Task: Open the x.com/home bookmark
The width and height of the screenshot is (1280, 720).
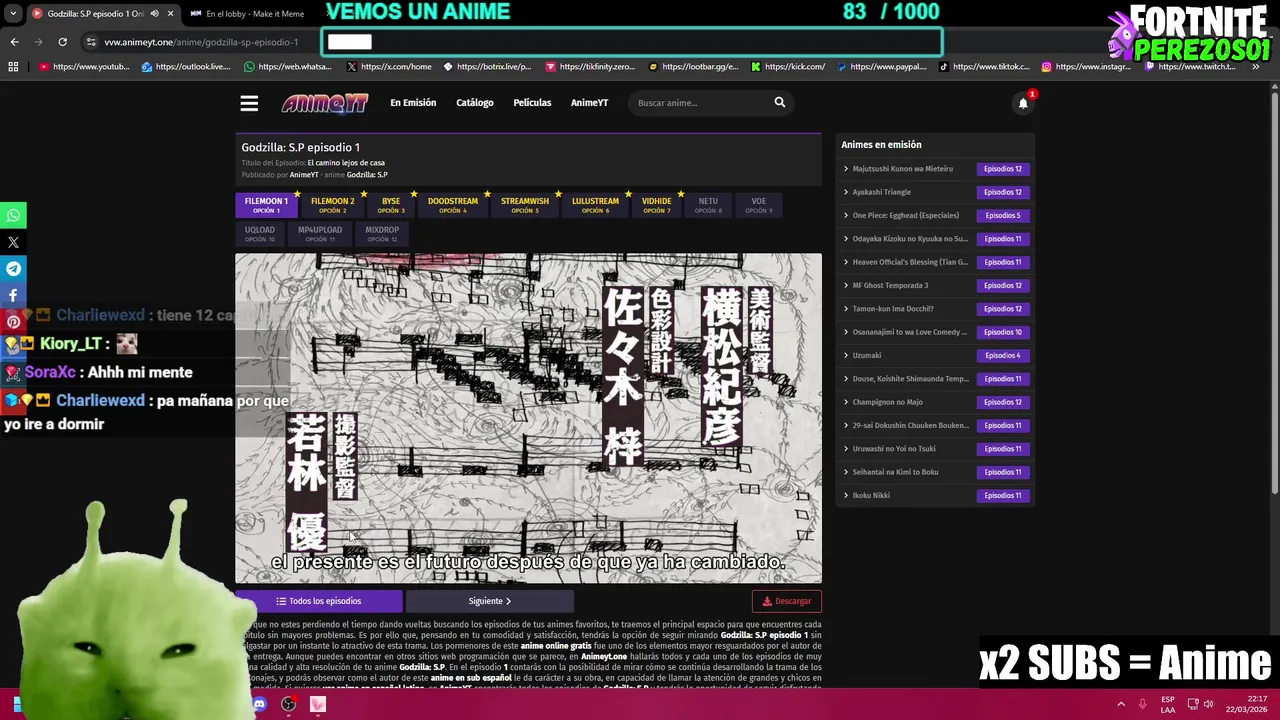Action: pyautogui.click(x=389, y=67)
